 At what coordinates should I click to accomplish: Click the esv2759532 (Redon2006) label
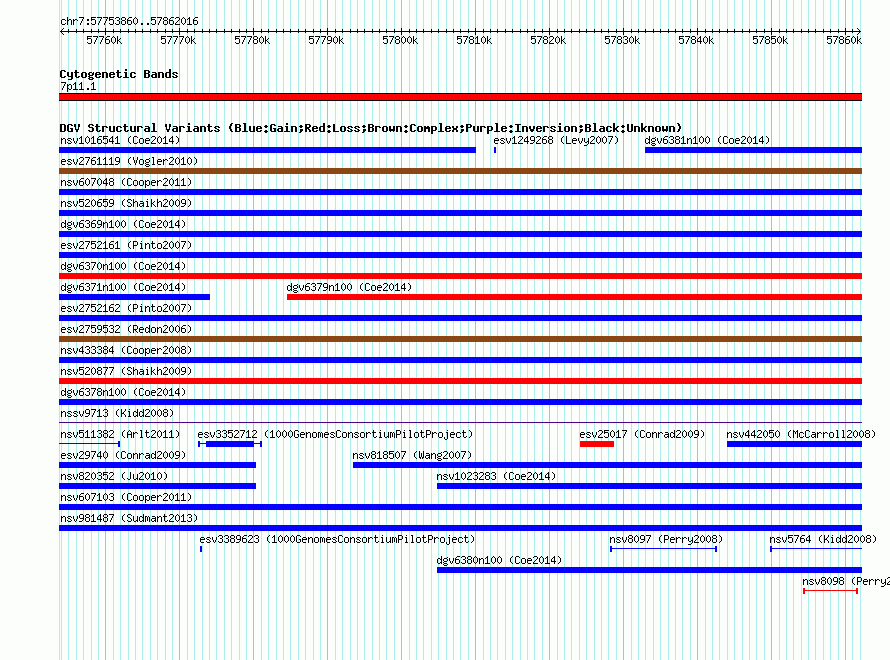pos(126,329)
